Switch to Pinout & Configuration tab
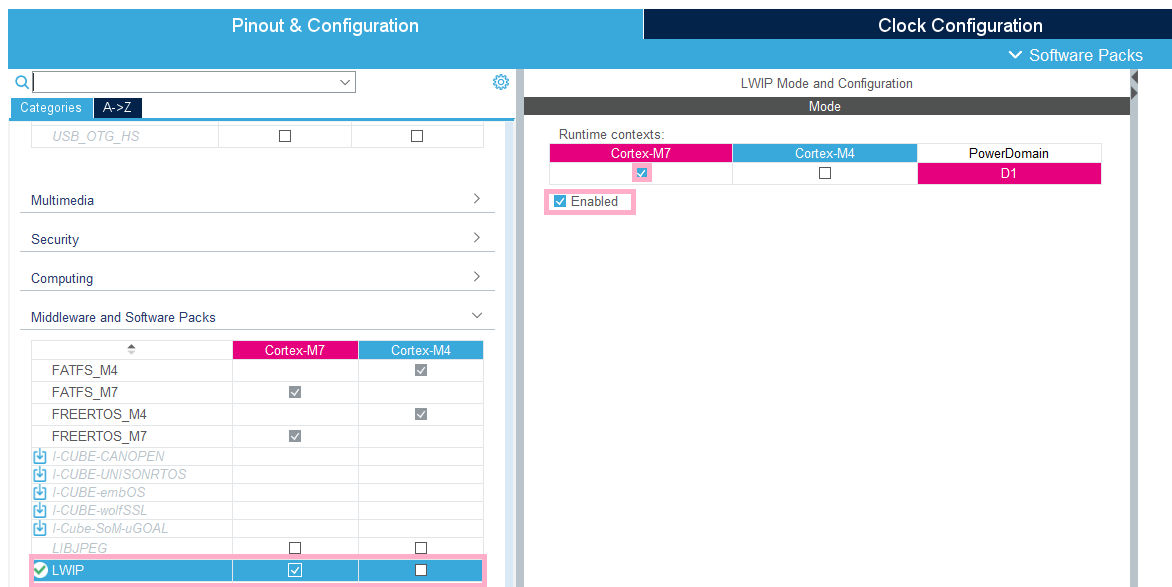 [x=325, y=25]
